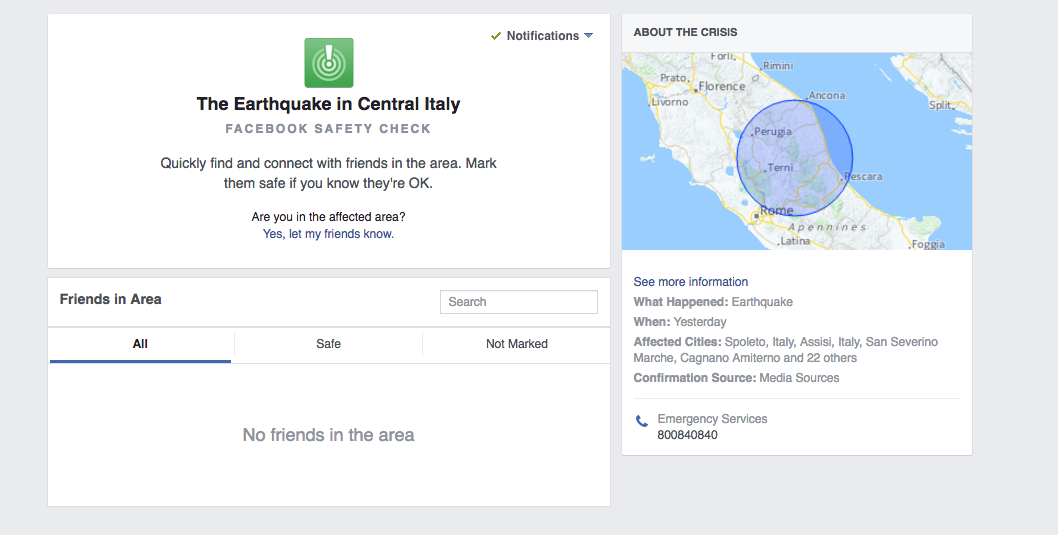1058x535 pixels.
Task: Click the Emergency Services phone icon
Action: 642,422
